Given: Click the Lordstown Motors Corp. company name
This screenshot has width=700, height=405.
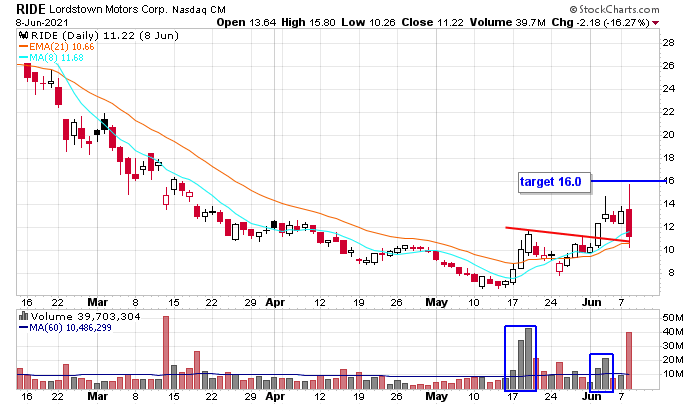Looking at the screenshot, I should [108, 9].
